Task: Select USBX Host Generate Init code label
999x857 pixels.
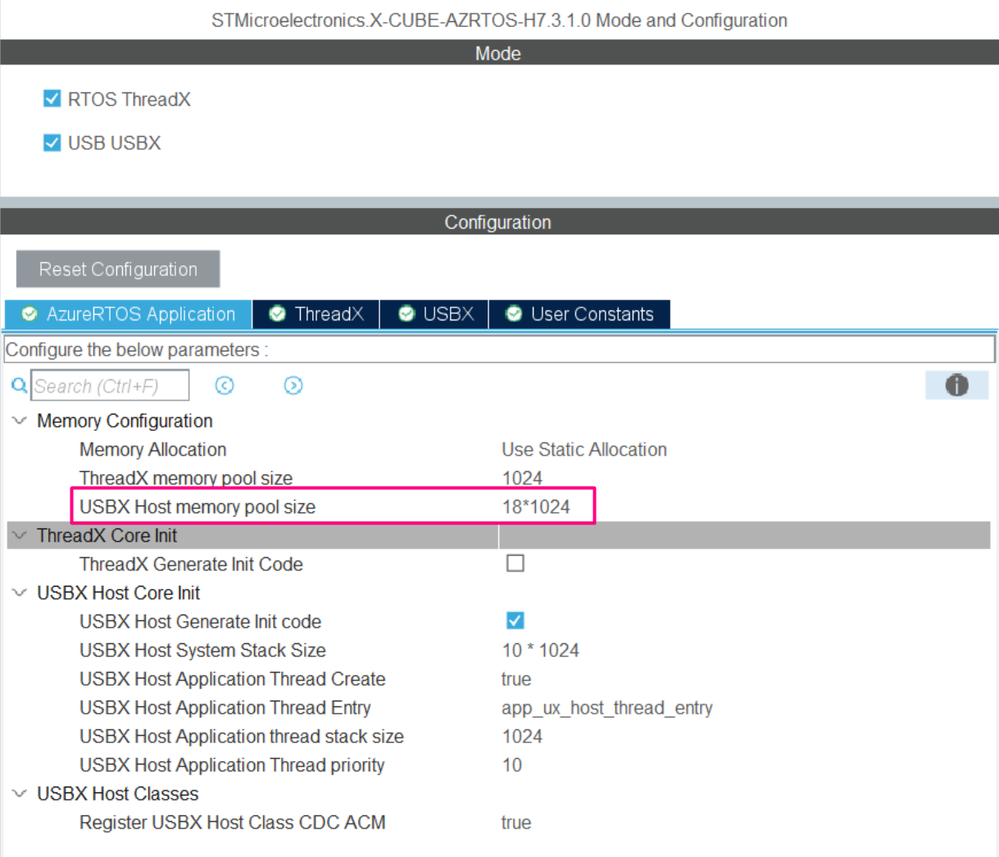Action: pos(200,621)
